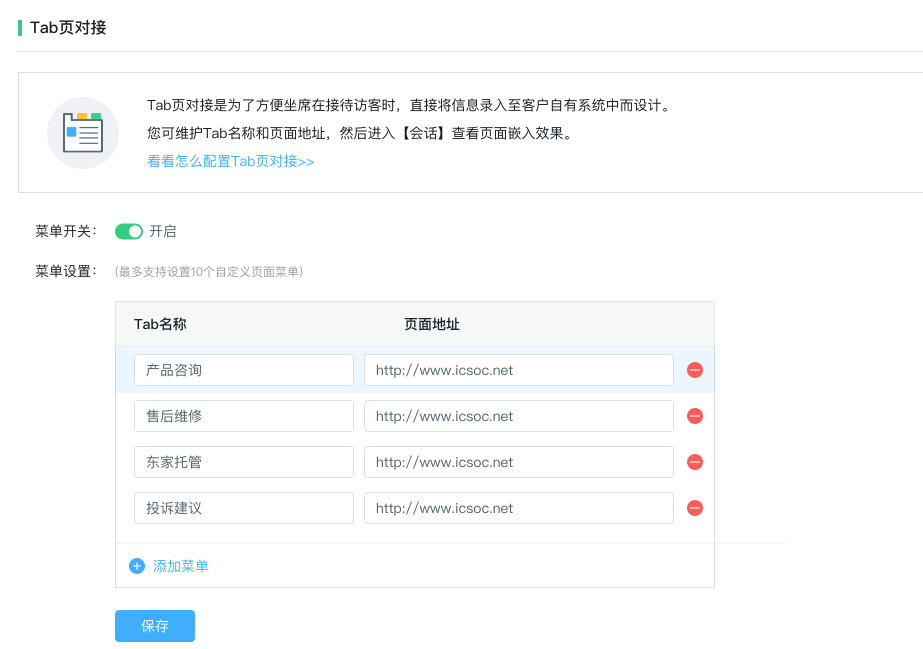Focus the 投诉建议 Tab name field
Viewport: 923px width, 649px height.
point(244,508)
